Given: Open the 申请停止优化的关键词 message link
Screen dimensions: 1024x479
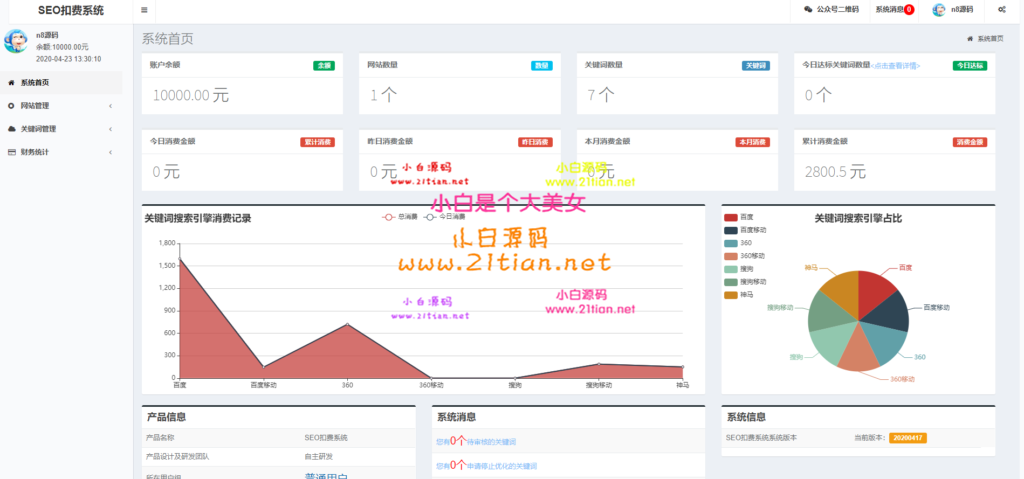Looking at the screenshot, I should pos(486,467).
